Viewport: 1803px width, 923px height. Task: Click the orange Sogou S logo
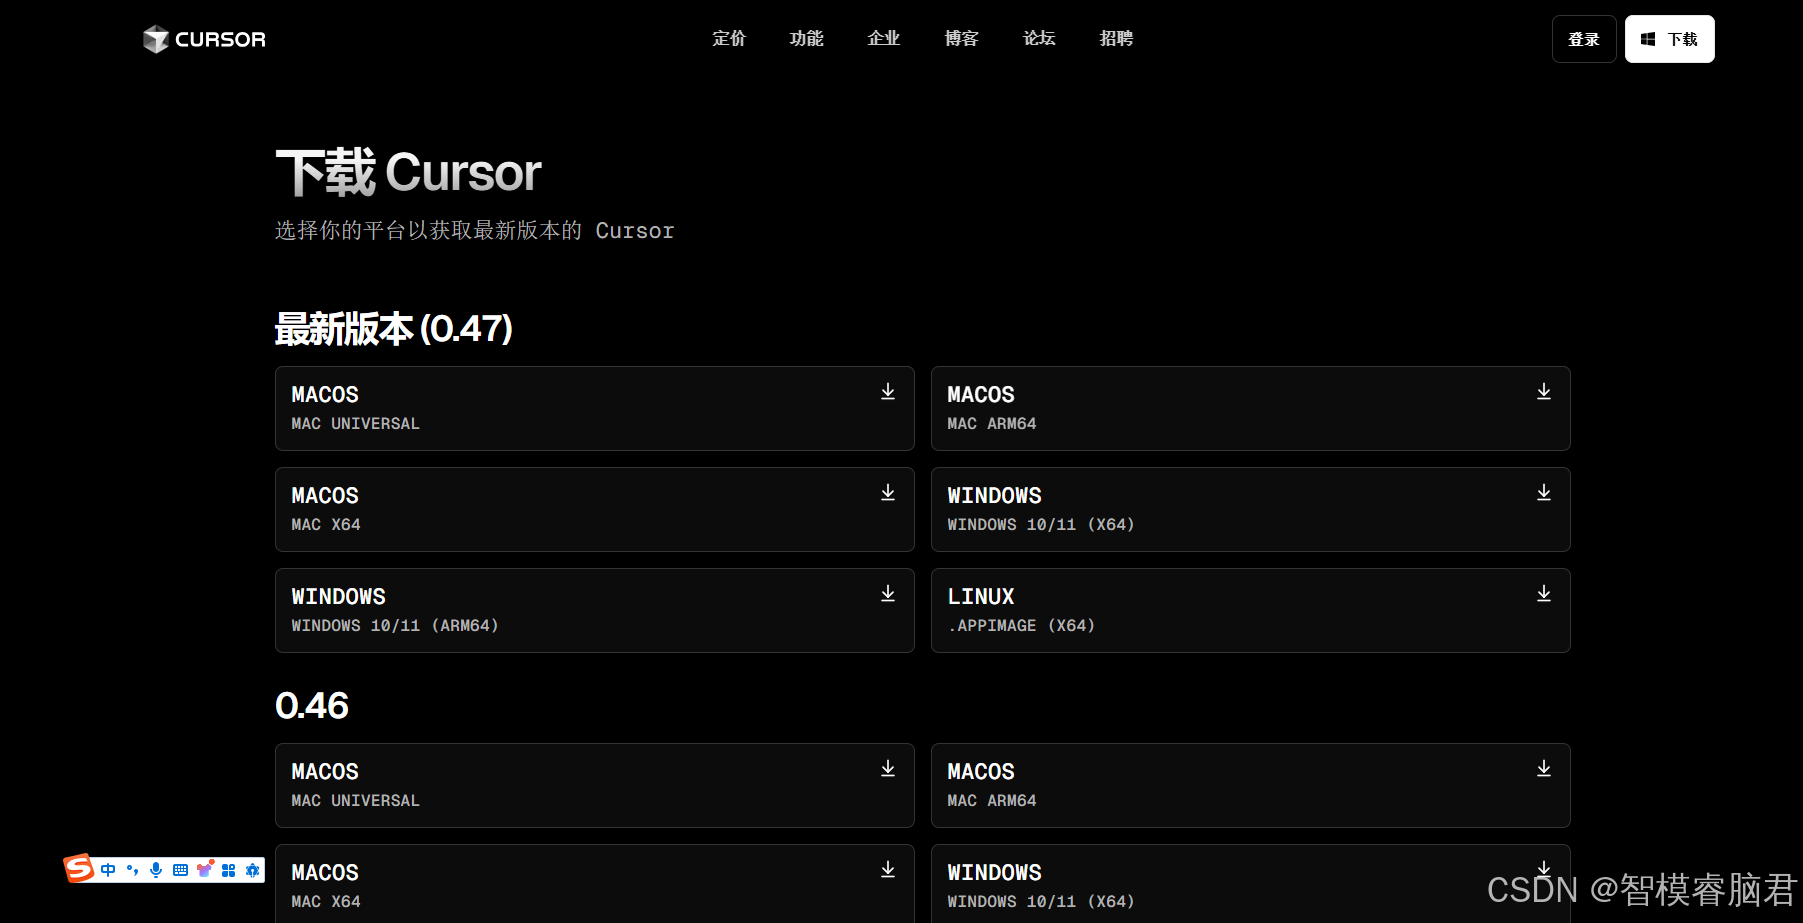(79, 868)
